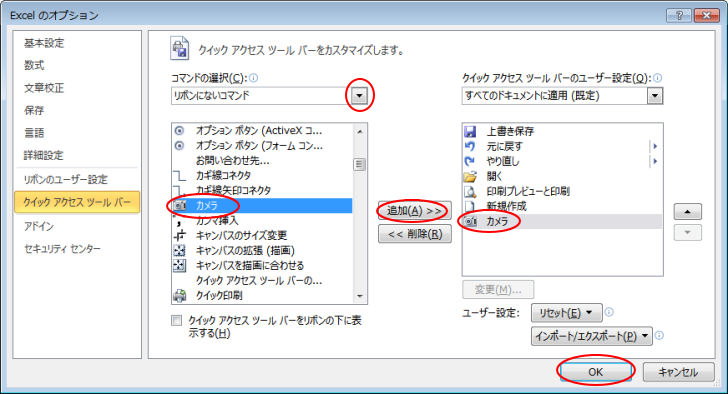Click the キャンセル button
Image resolution: width=728 pixels, height=394 pixels.
678,372
